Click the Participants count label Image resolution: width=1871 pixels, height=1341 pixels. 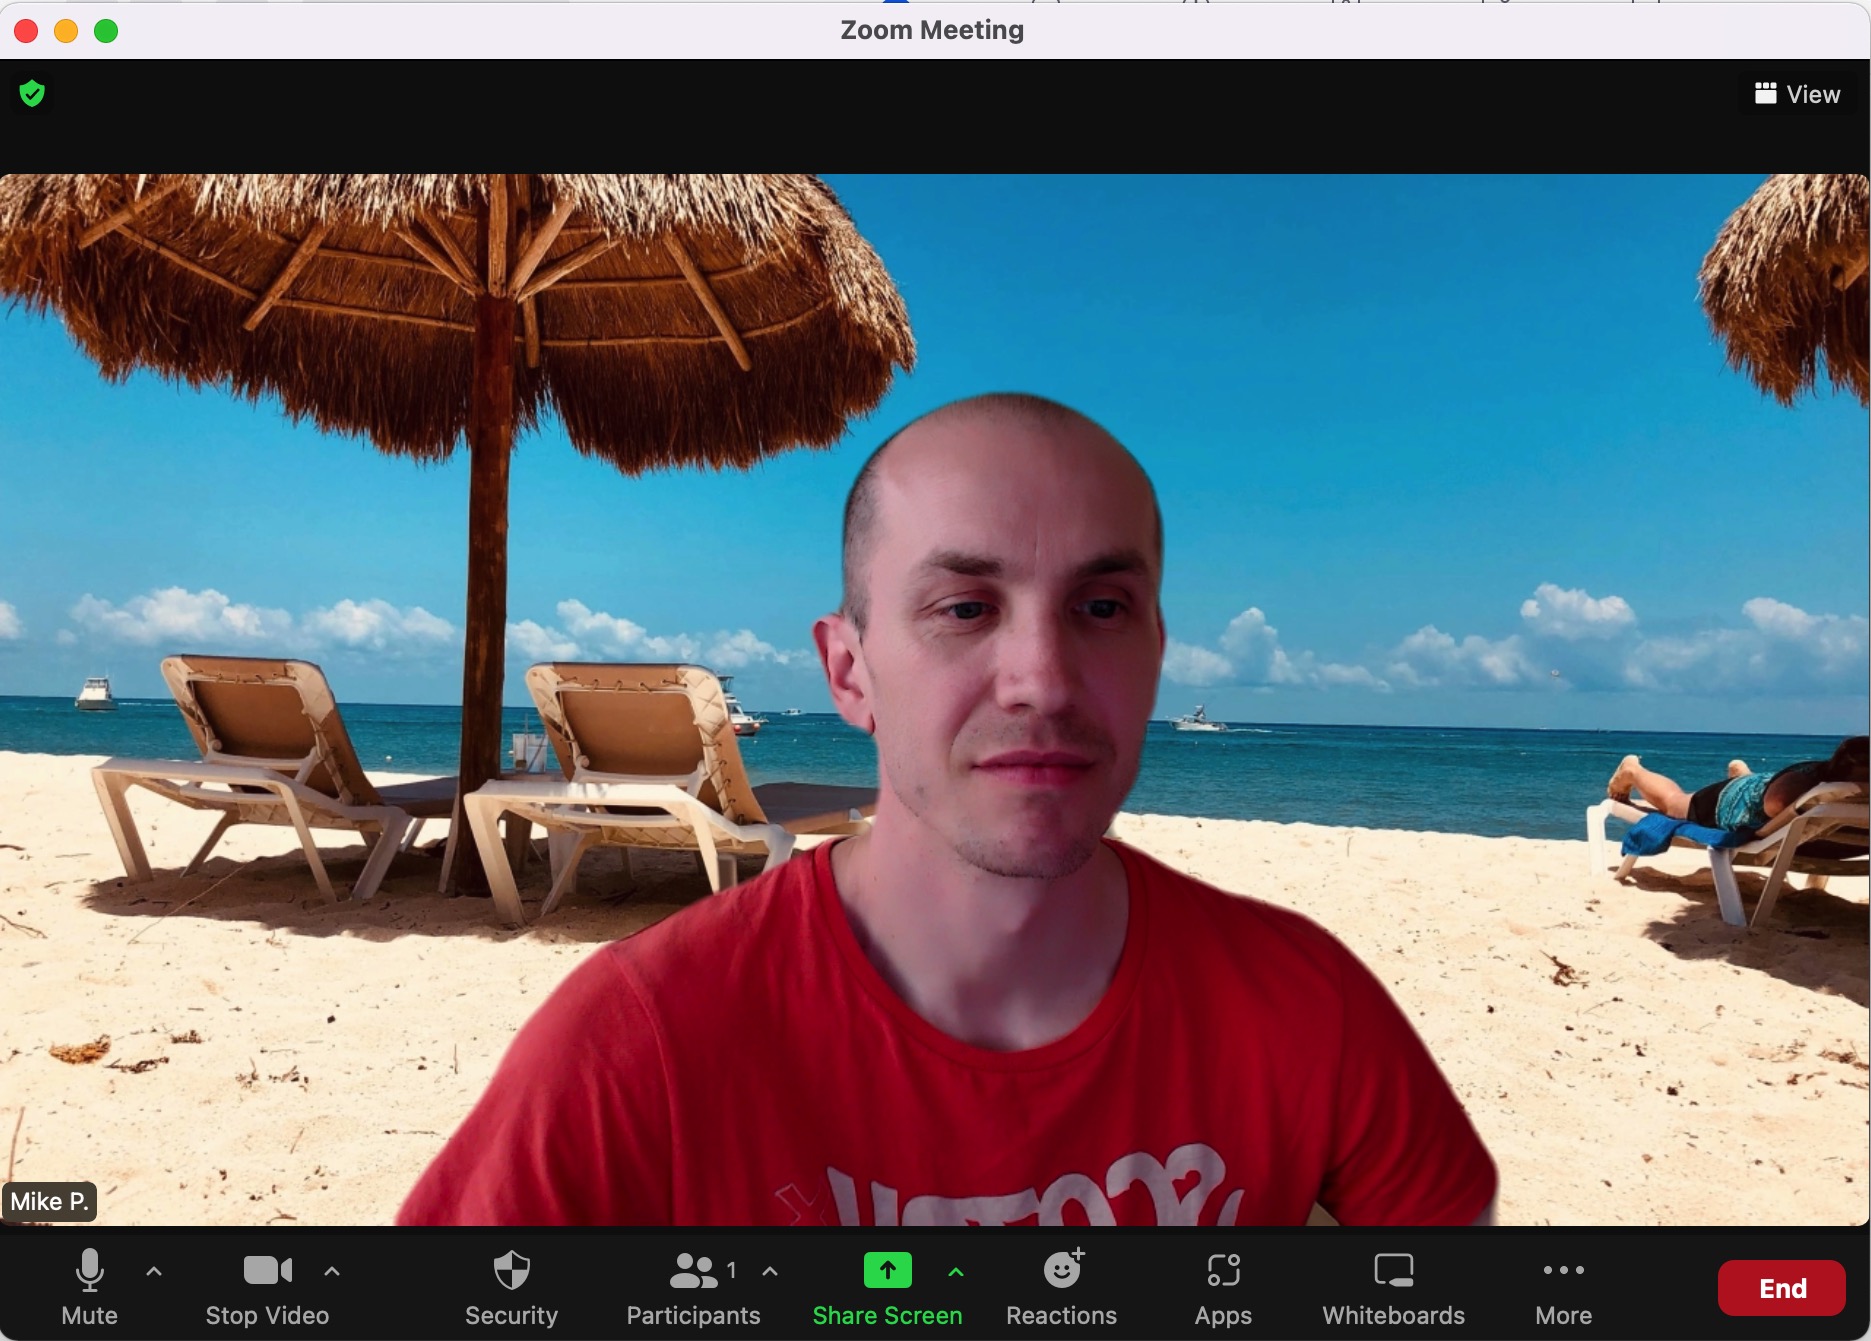(x=733, y=1269)
